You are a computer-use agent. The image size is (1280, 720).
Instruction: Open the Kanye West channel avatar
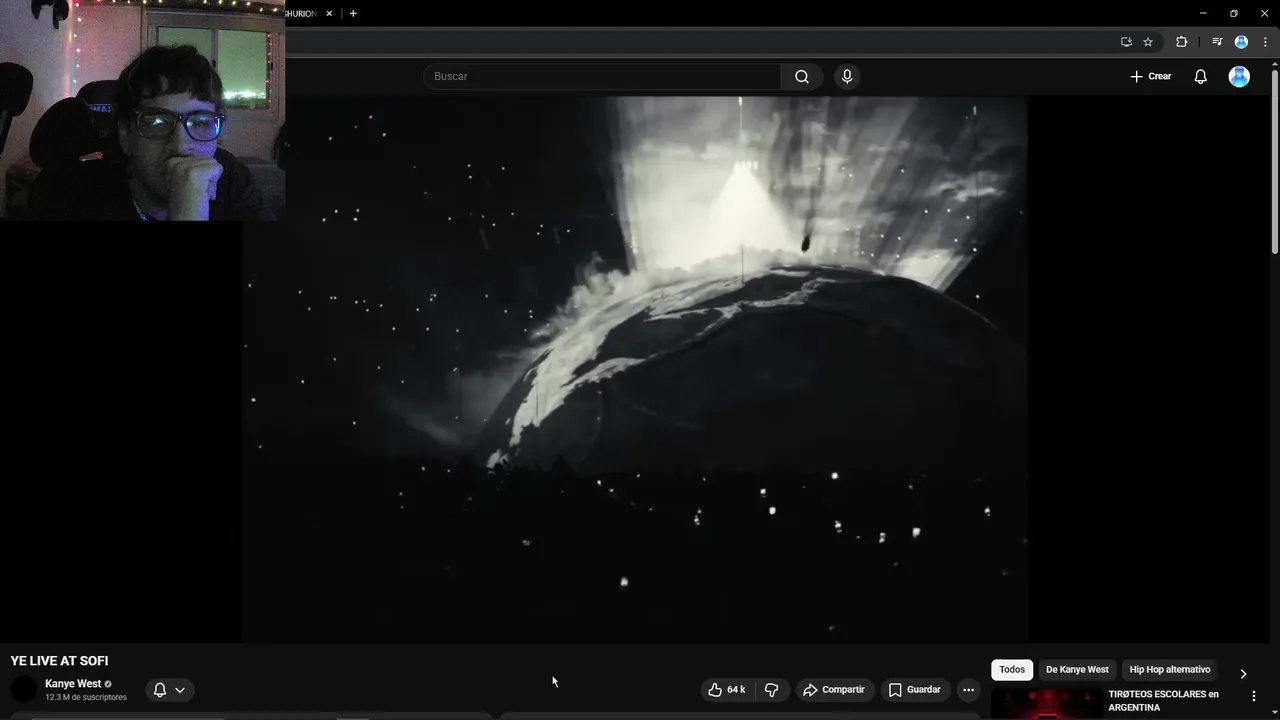[x=24, y=689]
